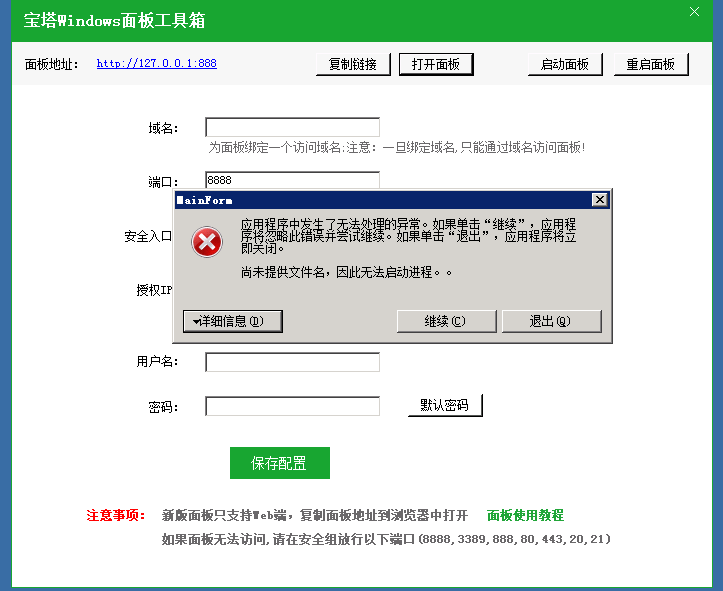Image resolution: width=723 pixels, height=591 pixels.
Task: Click the red error icon in dialog
Action: pos(207,242)
